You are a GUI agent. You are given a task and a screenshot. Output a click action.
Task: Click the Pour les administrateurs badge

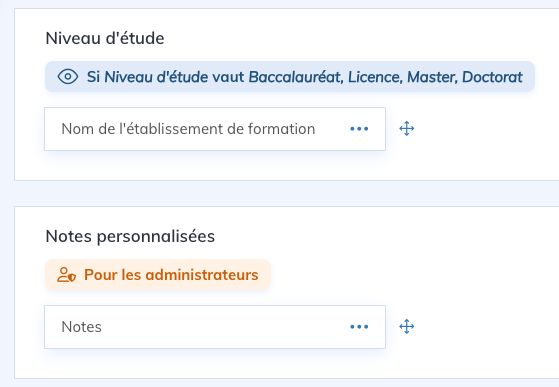click(158, 274)
